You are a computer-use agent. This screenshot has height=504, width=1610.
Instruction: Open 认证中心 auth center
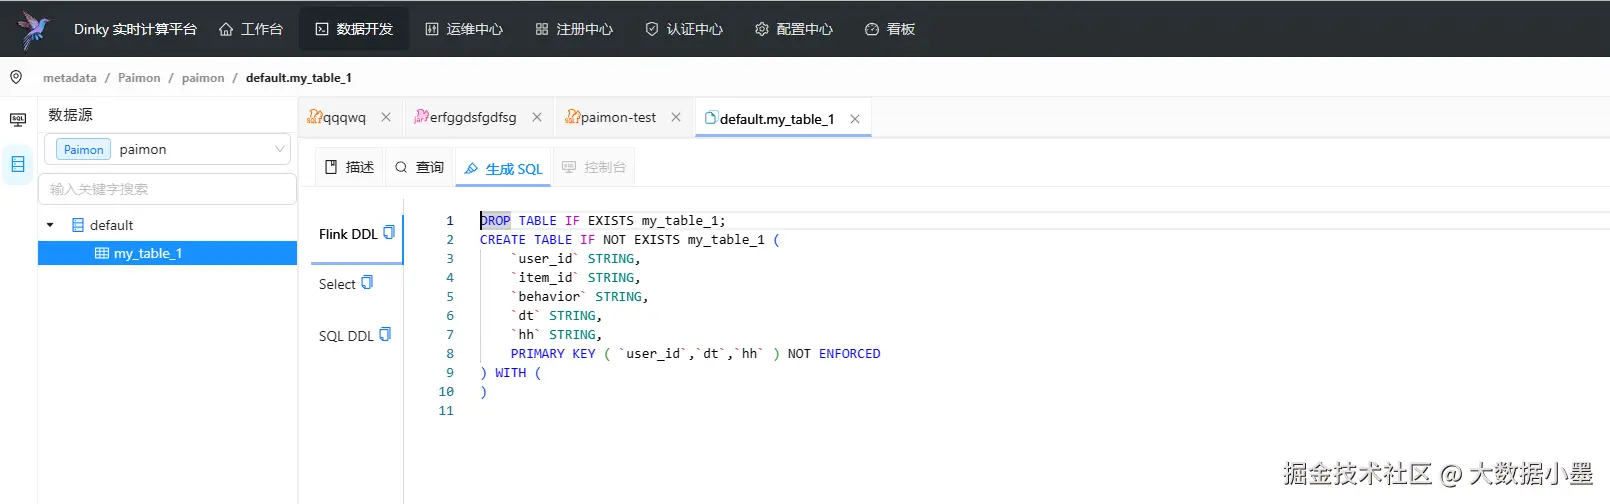[684, 29]
